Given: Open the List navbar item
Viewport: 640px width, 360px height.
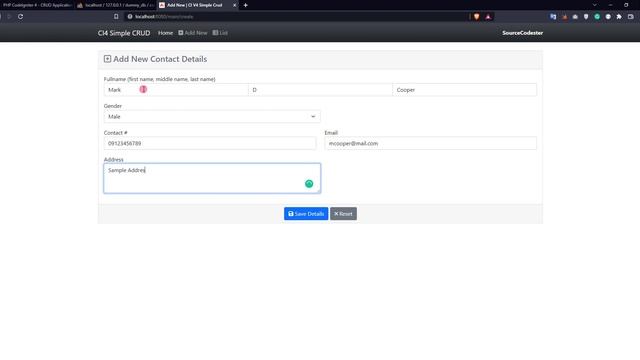Looking at the screenshot, I should coord(220,33).
